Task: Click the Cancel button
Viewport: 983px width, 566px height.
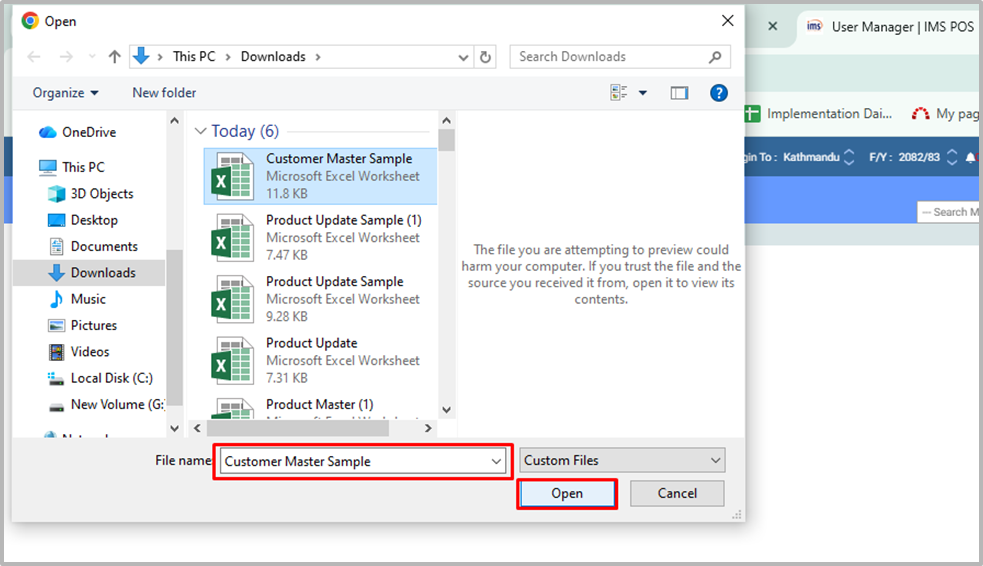Action: pyautogui.click(x=677, y=493)
